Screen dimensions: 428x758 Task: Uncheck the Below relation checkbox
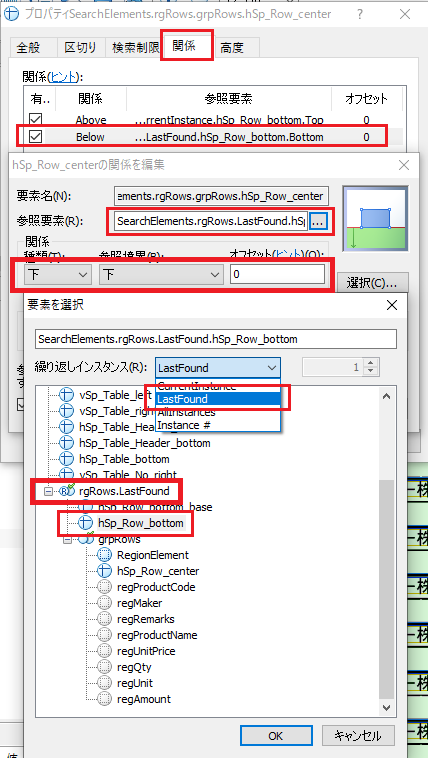pyautogui.click(x=36, y=137)
